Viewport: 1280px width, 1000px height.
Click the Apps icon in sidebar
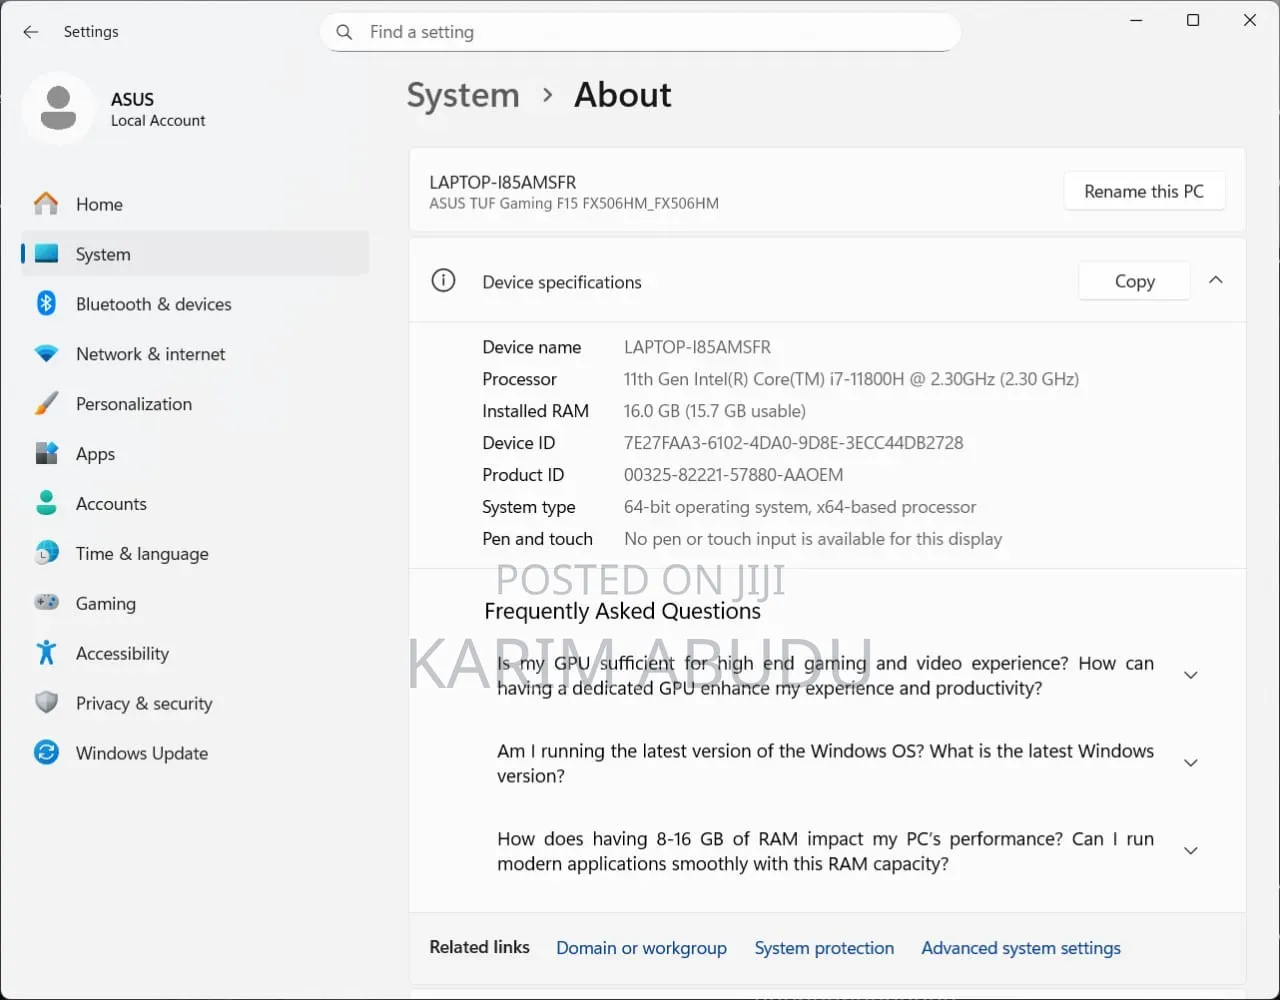point(46,454)
